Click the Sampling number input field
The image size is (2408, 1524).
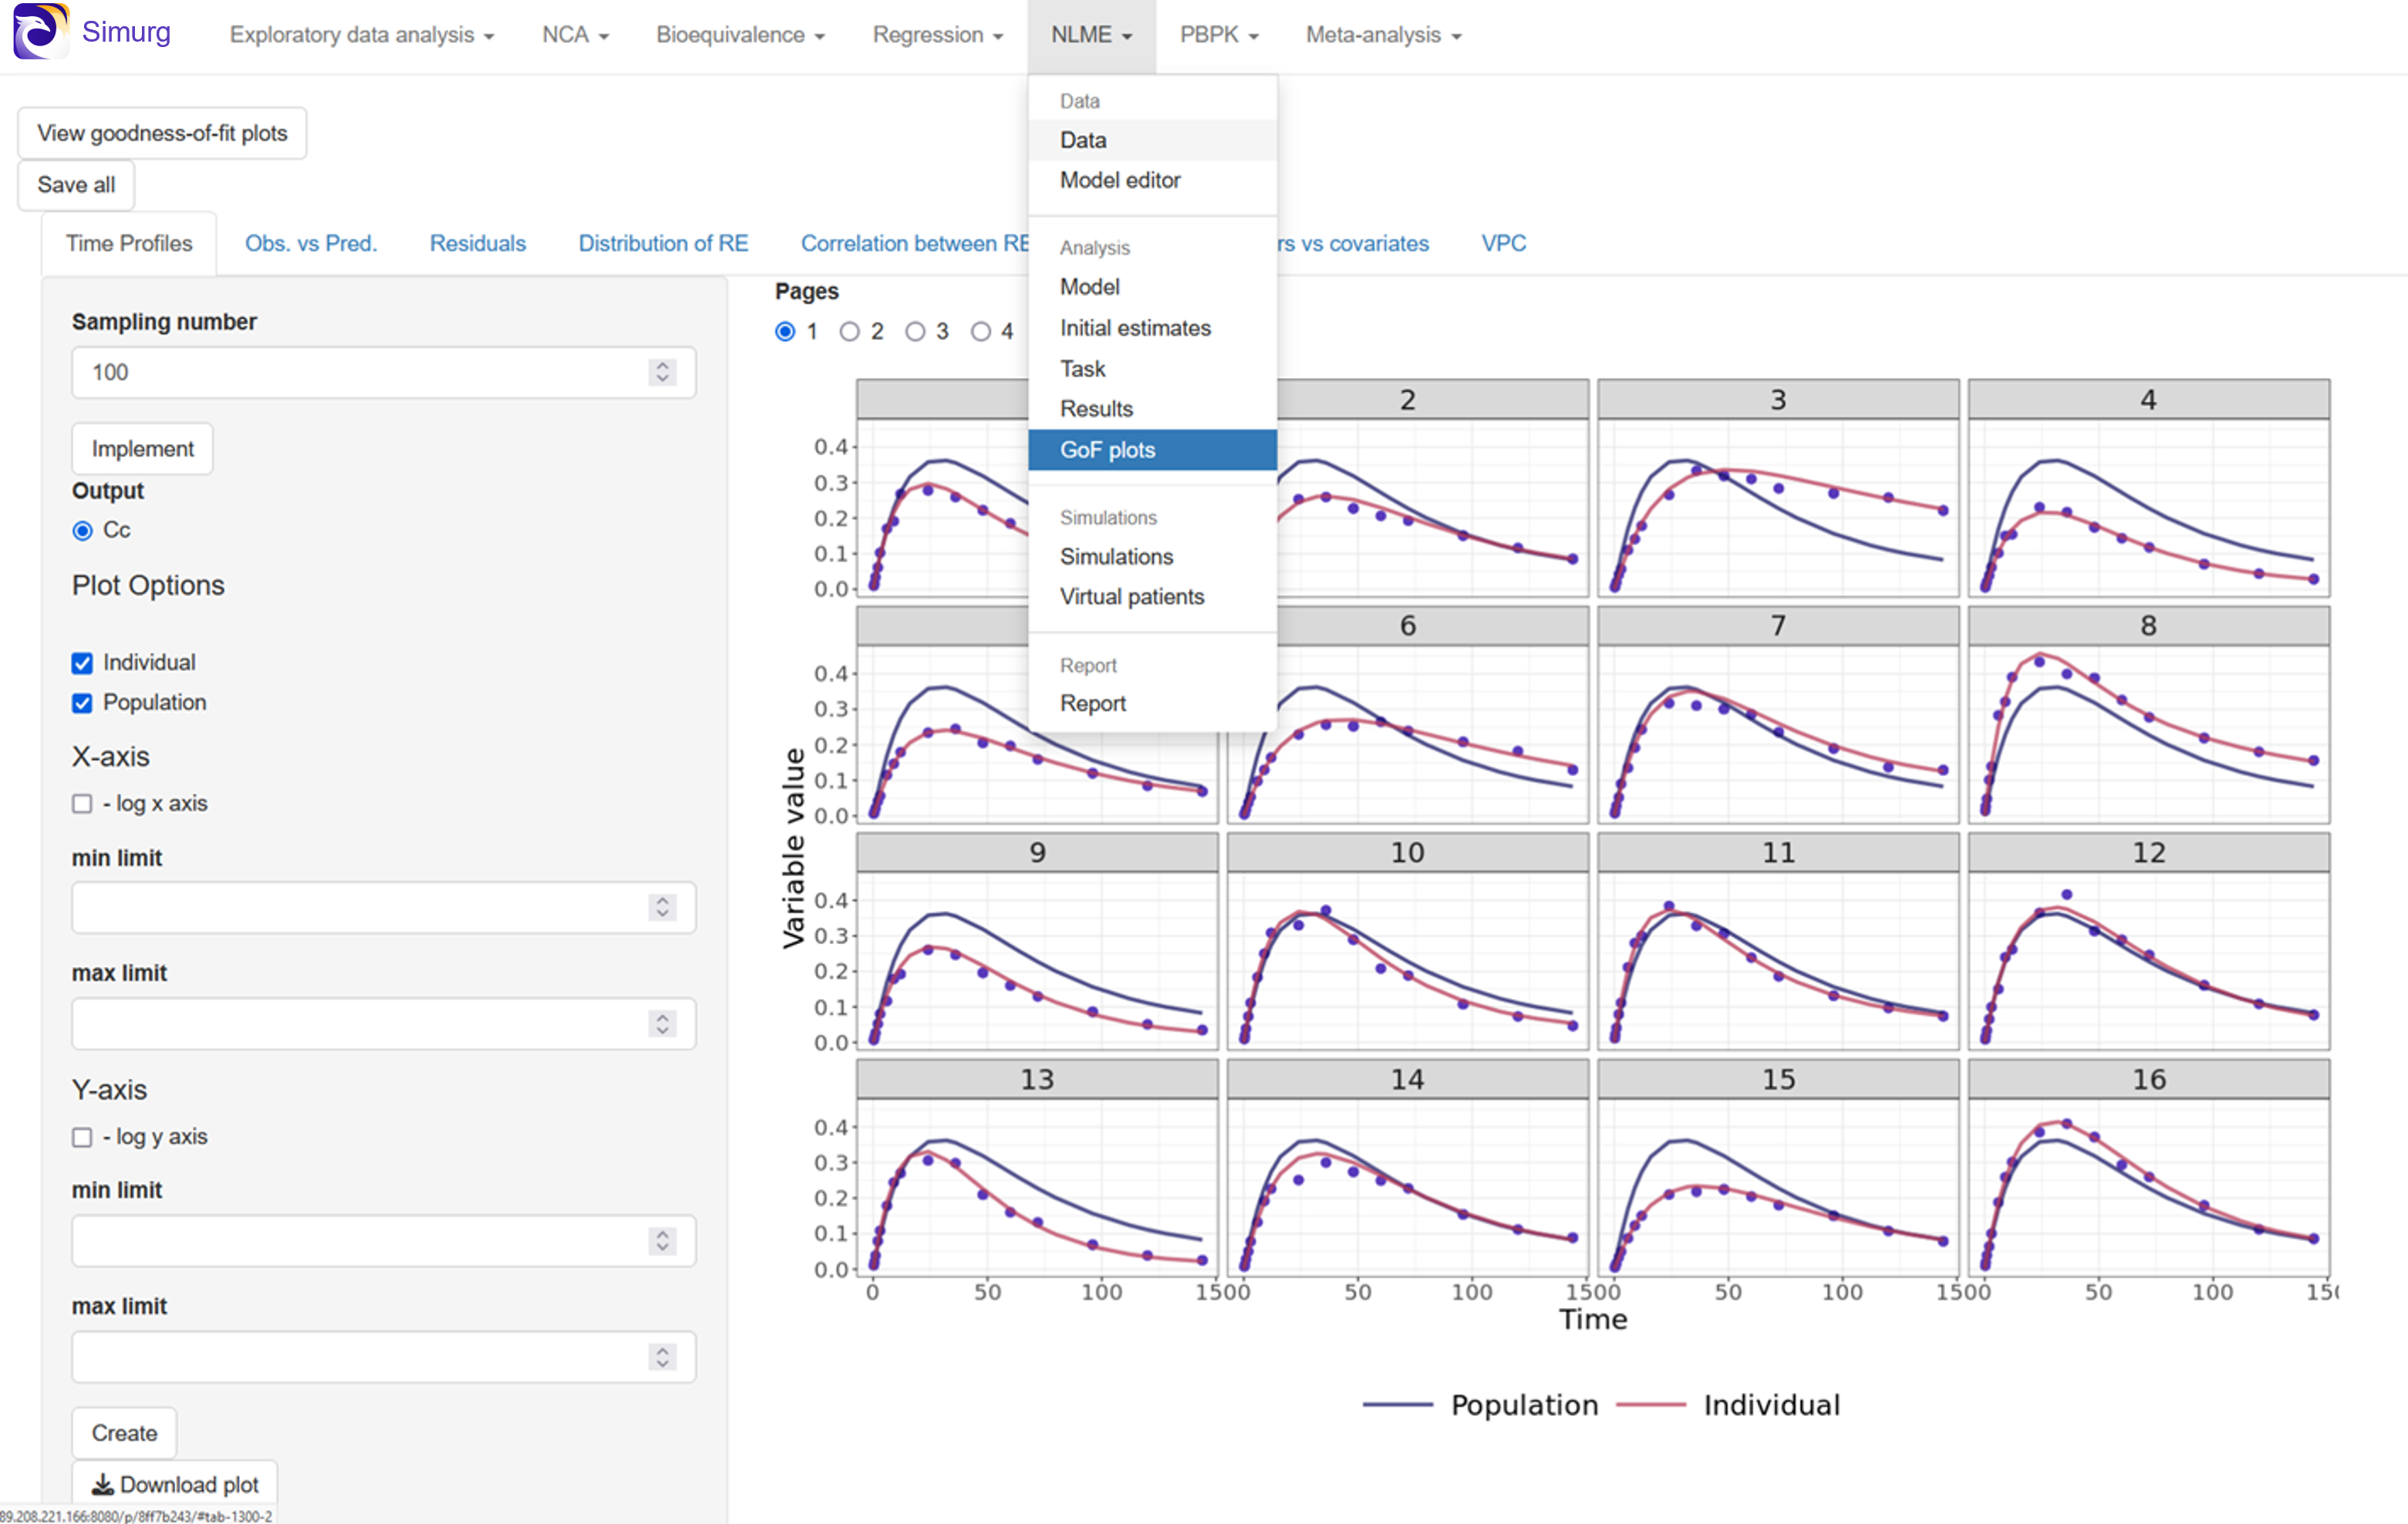coord(384,373)
